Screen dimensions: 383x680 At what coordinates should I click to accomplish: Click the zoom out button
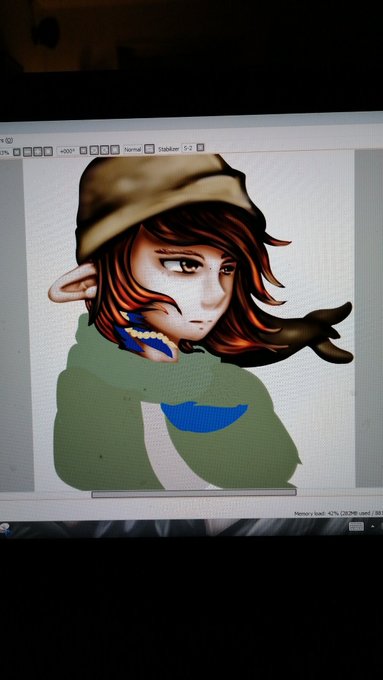point(27,152)
